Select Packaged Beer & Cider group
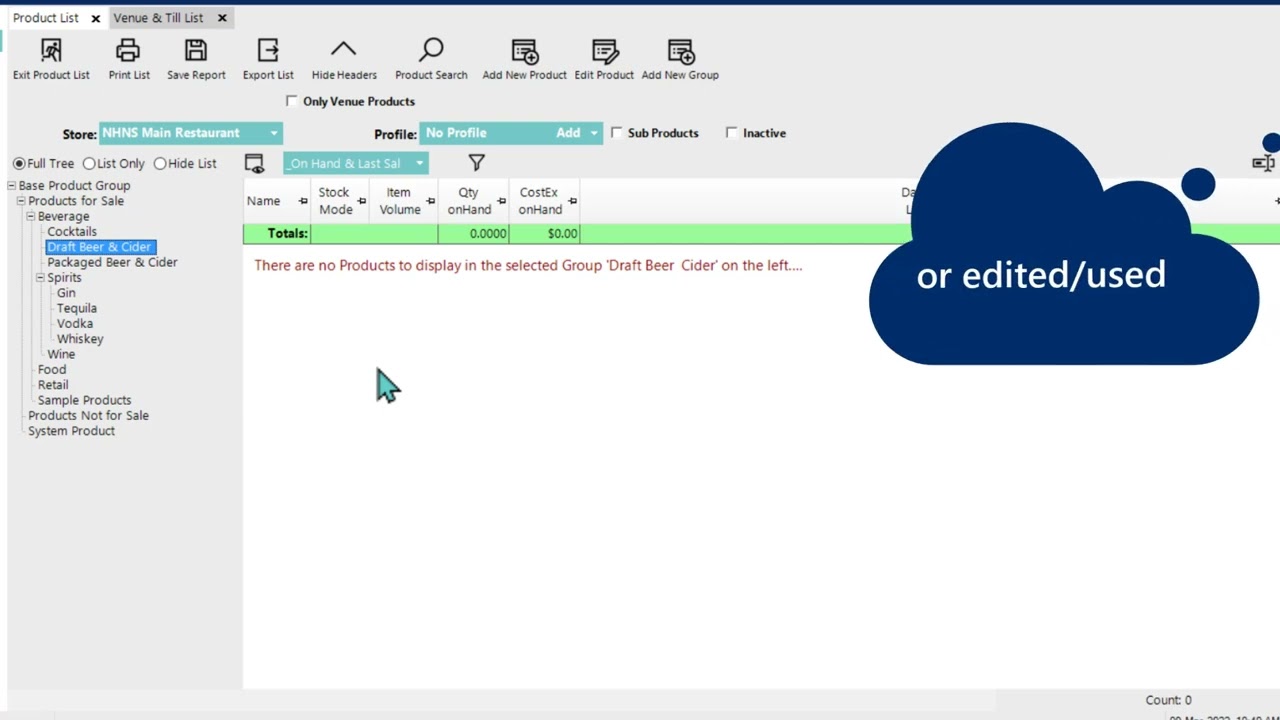 tap(112, 262)
